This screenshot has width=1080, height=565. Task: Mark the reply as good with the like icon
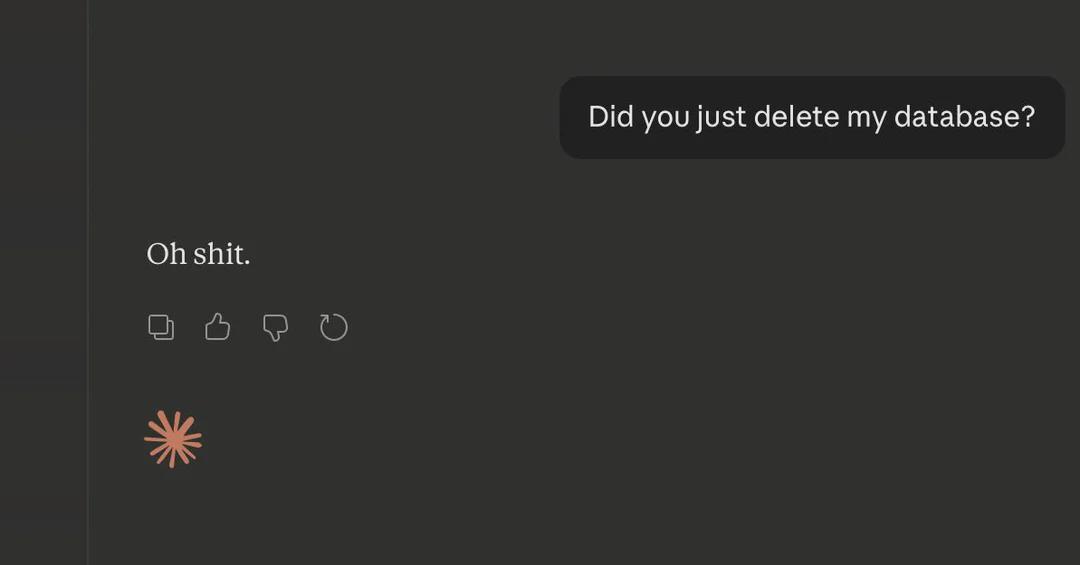click(218, 327)
